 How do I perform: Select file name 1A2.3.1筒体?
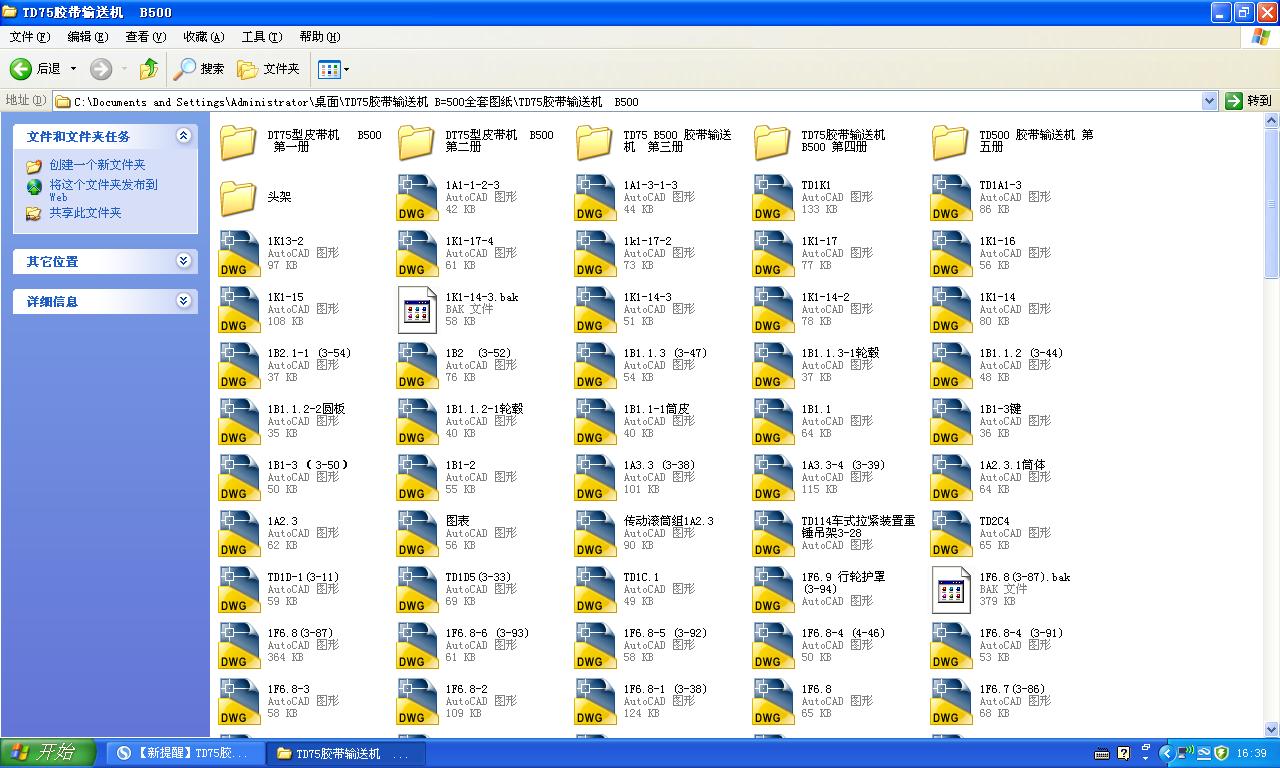pyautogui.click(x=1012, y=465)
